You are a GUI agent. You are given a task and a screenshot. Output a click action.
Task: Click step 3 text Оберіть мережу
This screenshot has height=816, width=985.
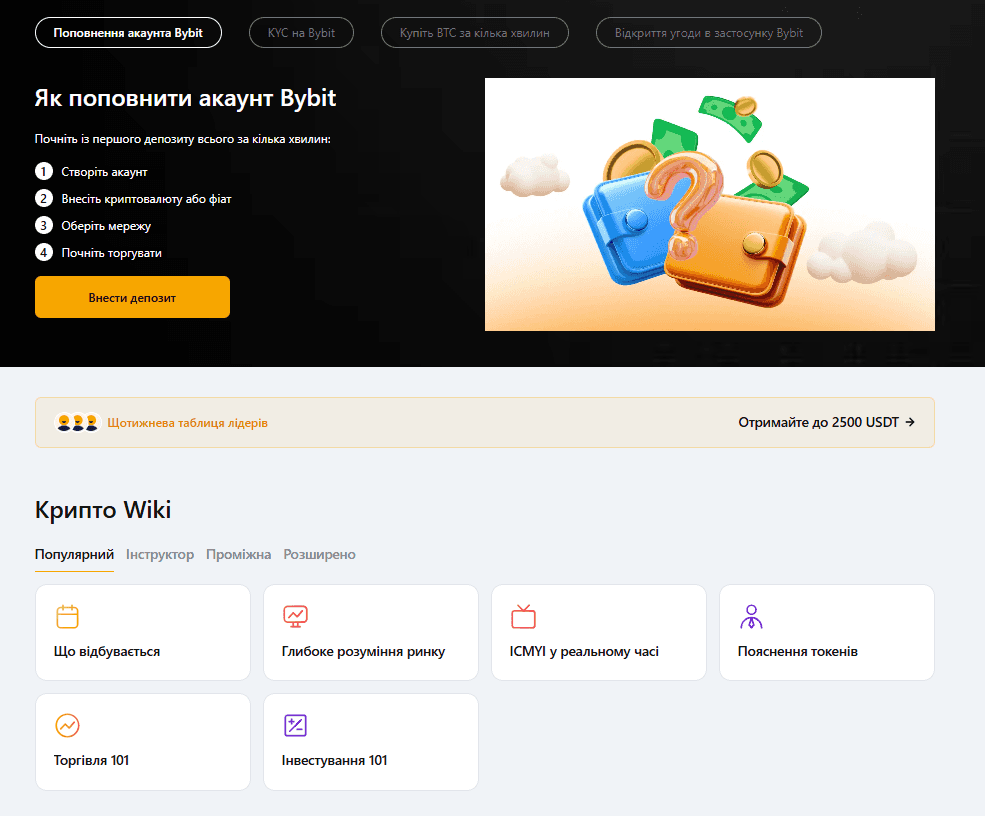pyautogui.click(x=106, y=226)
